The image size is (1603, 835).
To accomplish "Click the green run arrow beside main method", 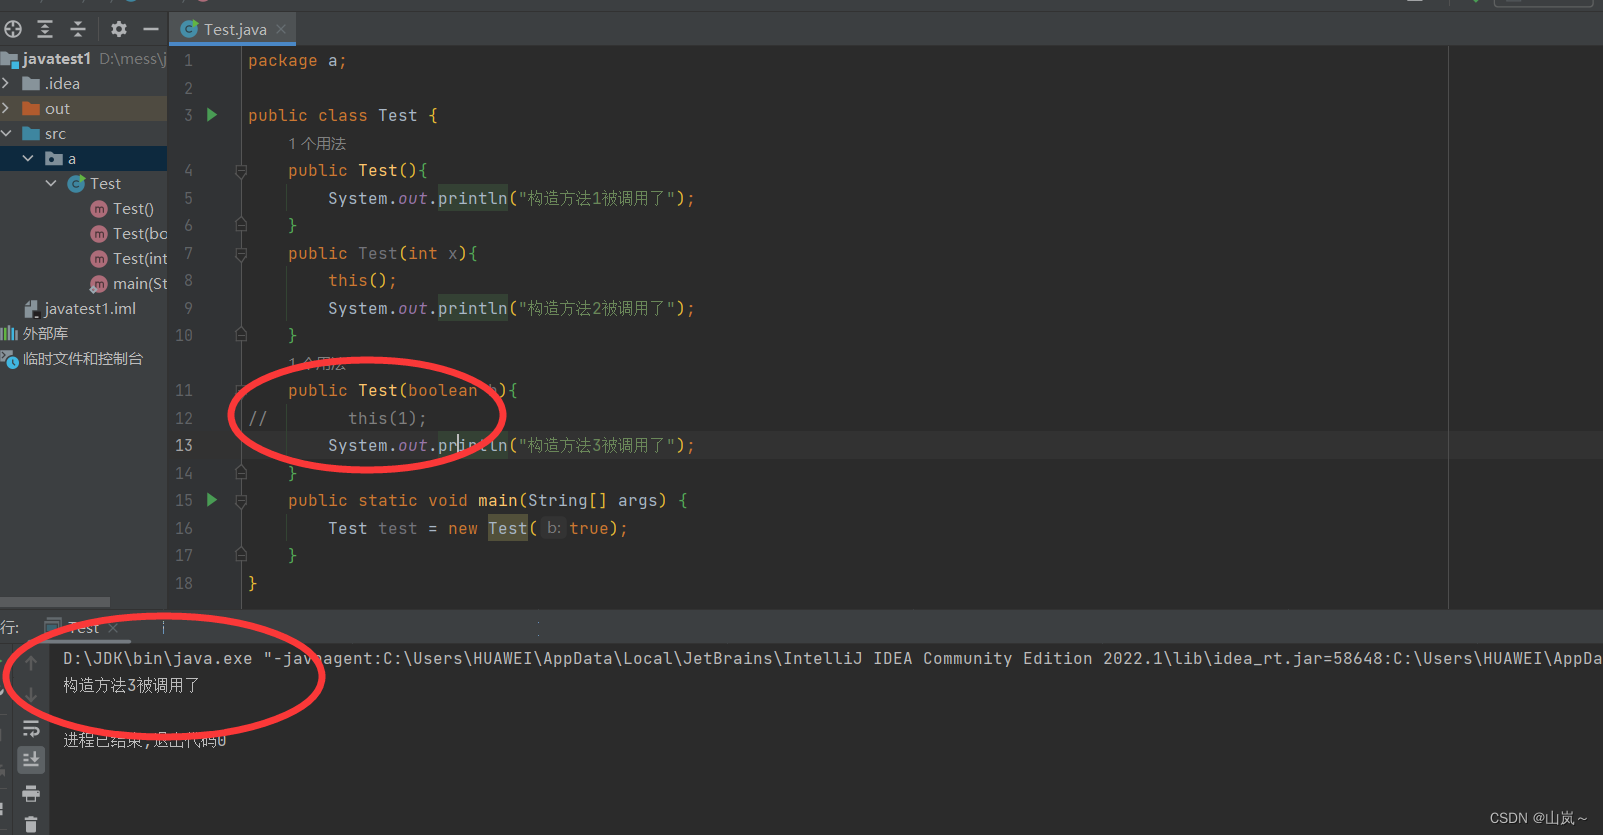I will 212,499.
